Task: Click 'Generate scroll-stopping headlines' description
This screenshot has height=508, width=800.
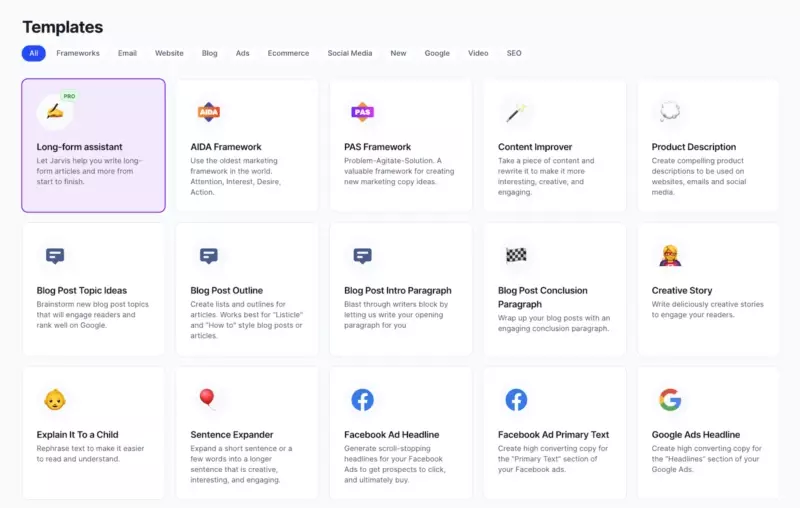Action: pos(394,464)
